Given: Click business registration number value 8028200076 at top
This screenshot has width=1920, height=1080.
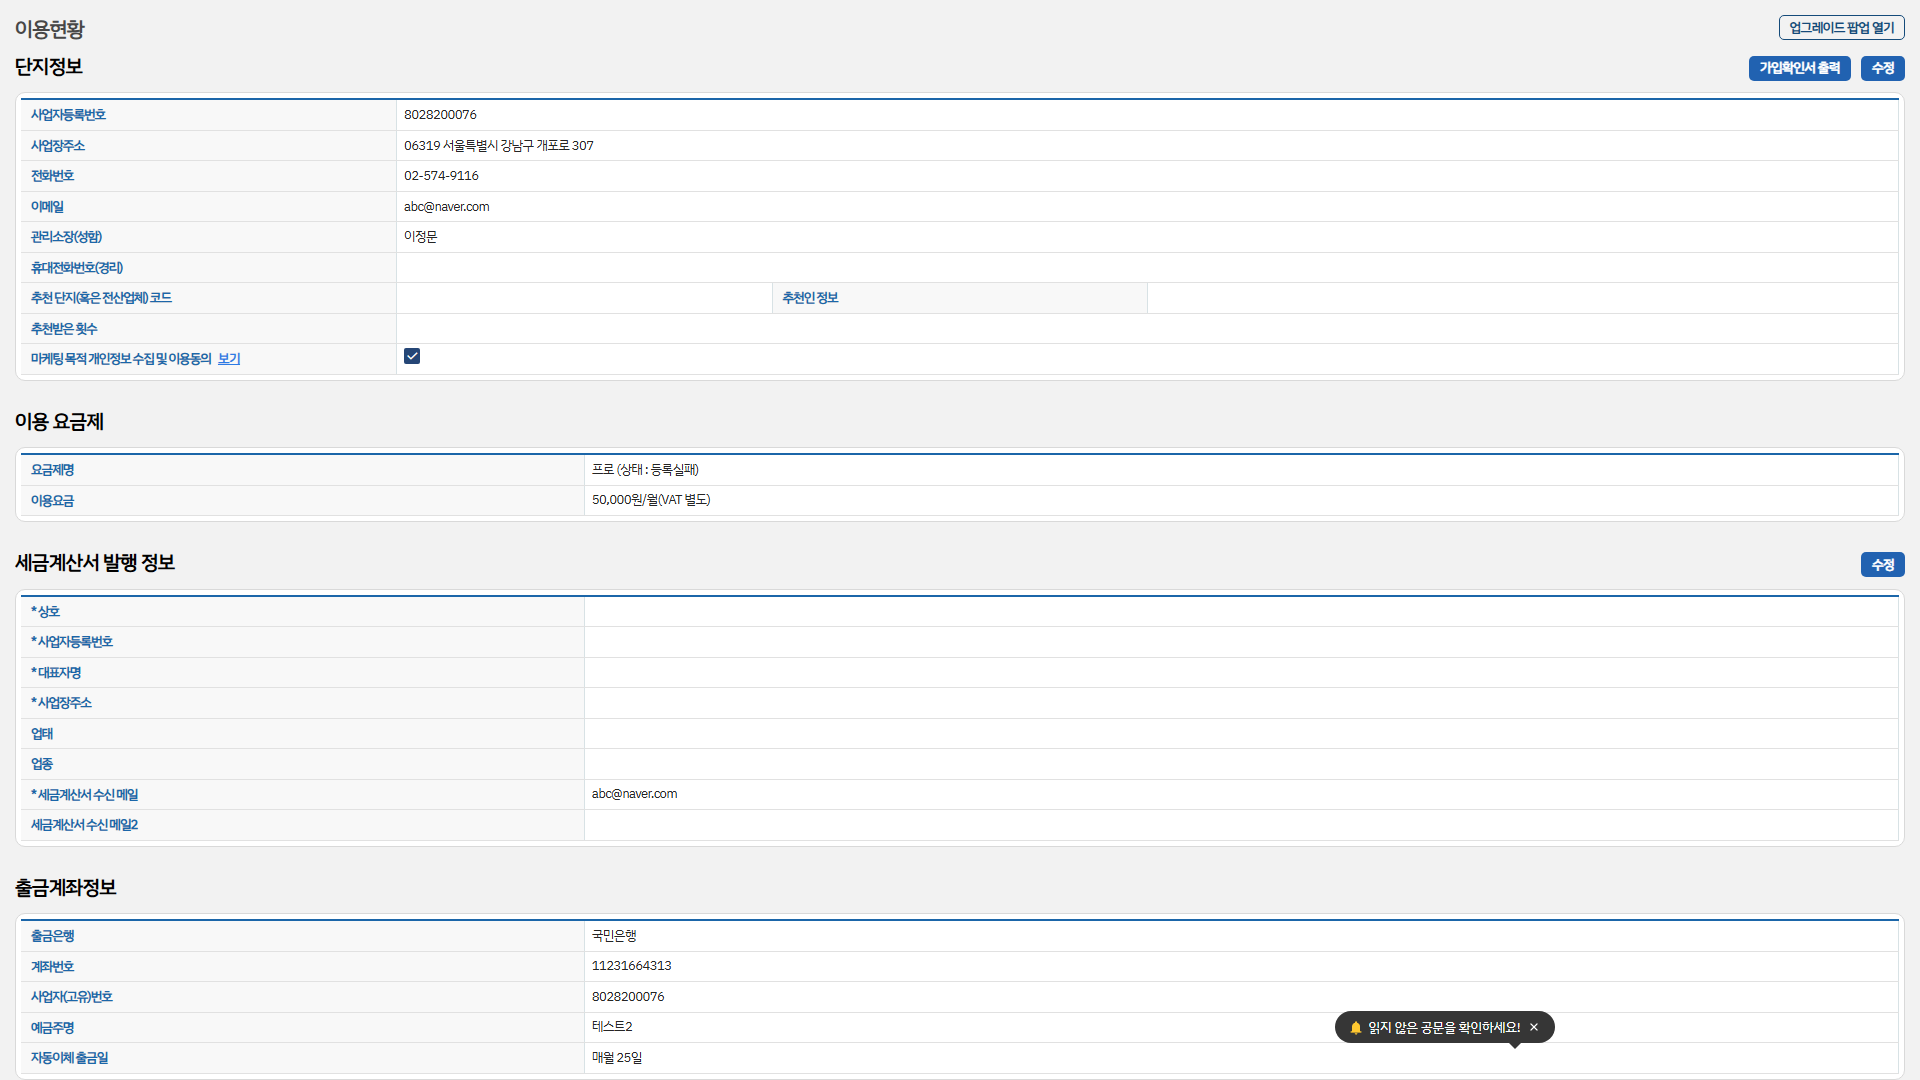Looking at the screenshot, I should pyautogui.click(x=440, y=115).
